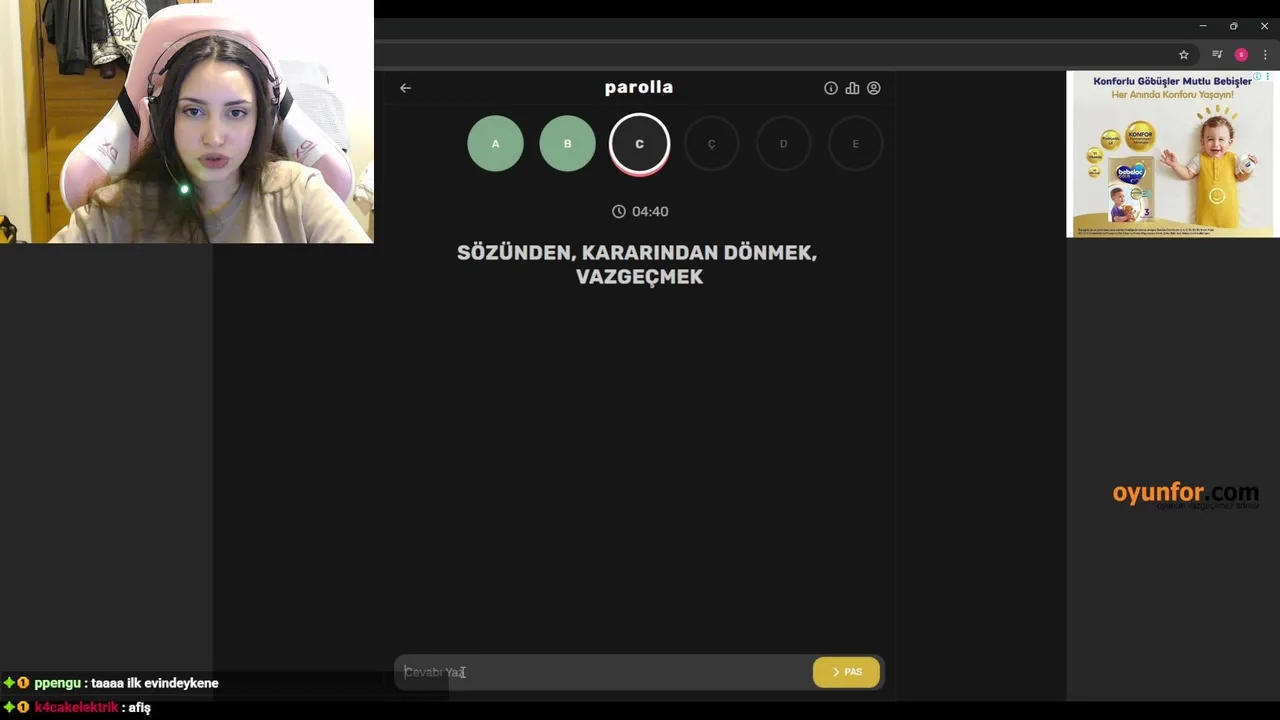The width and height of the screenshot is (1280, 720).
Task: Open the game info icon
Action: (x=830, y=88)
